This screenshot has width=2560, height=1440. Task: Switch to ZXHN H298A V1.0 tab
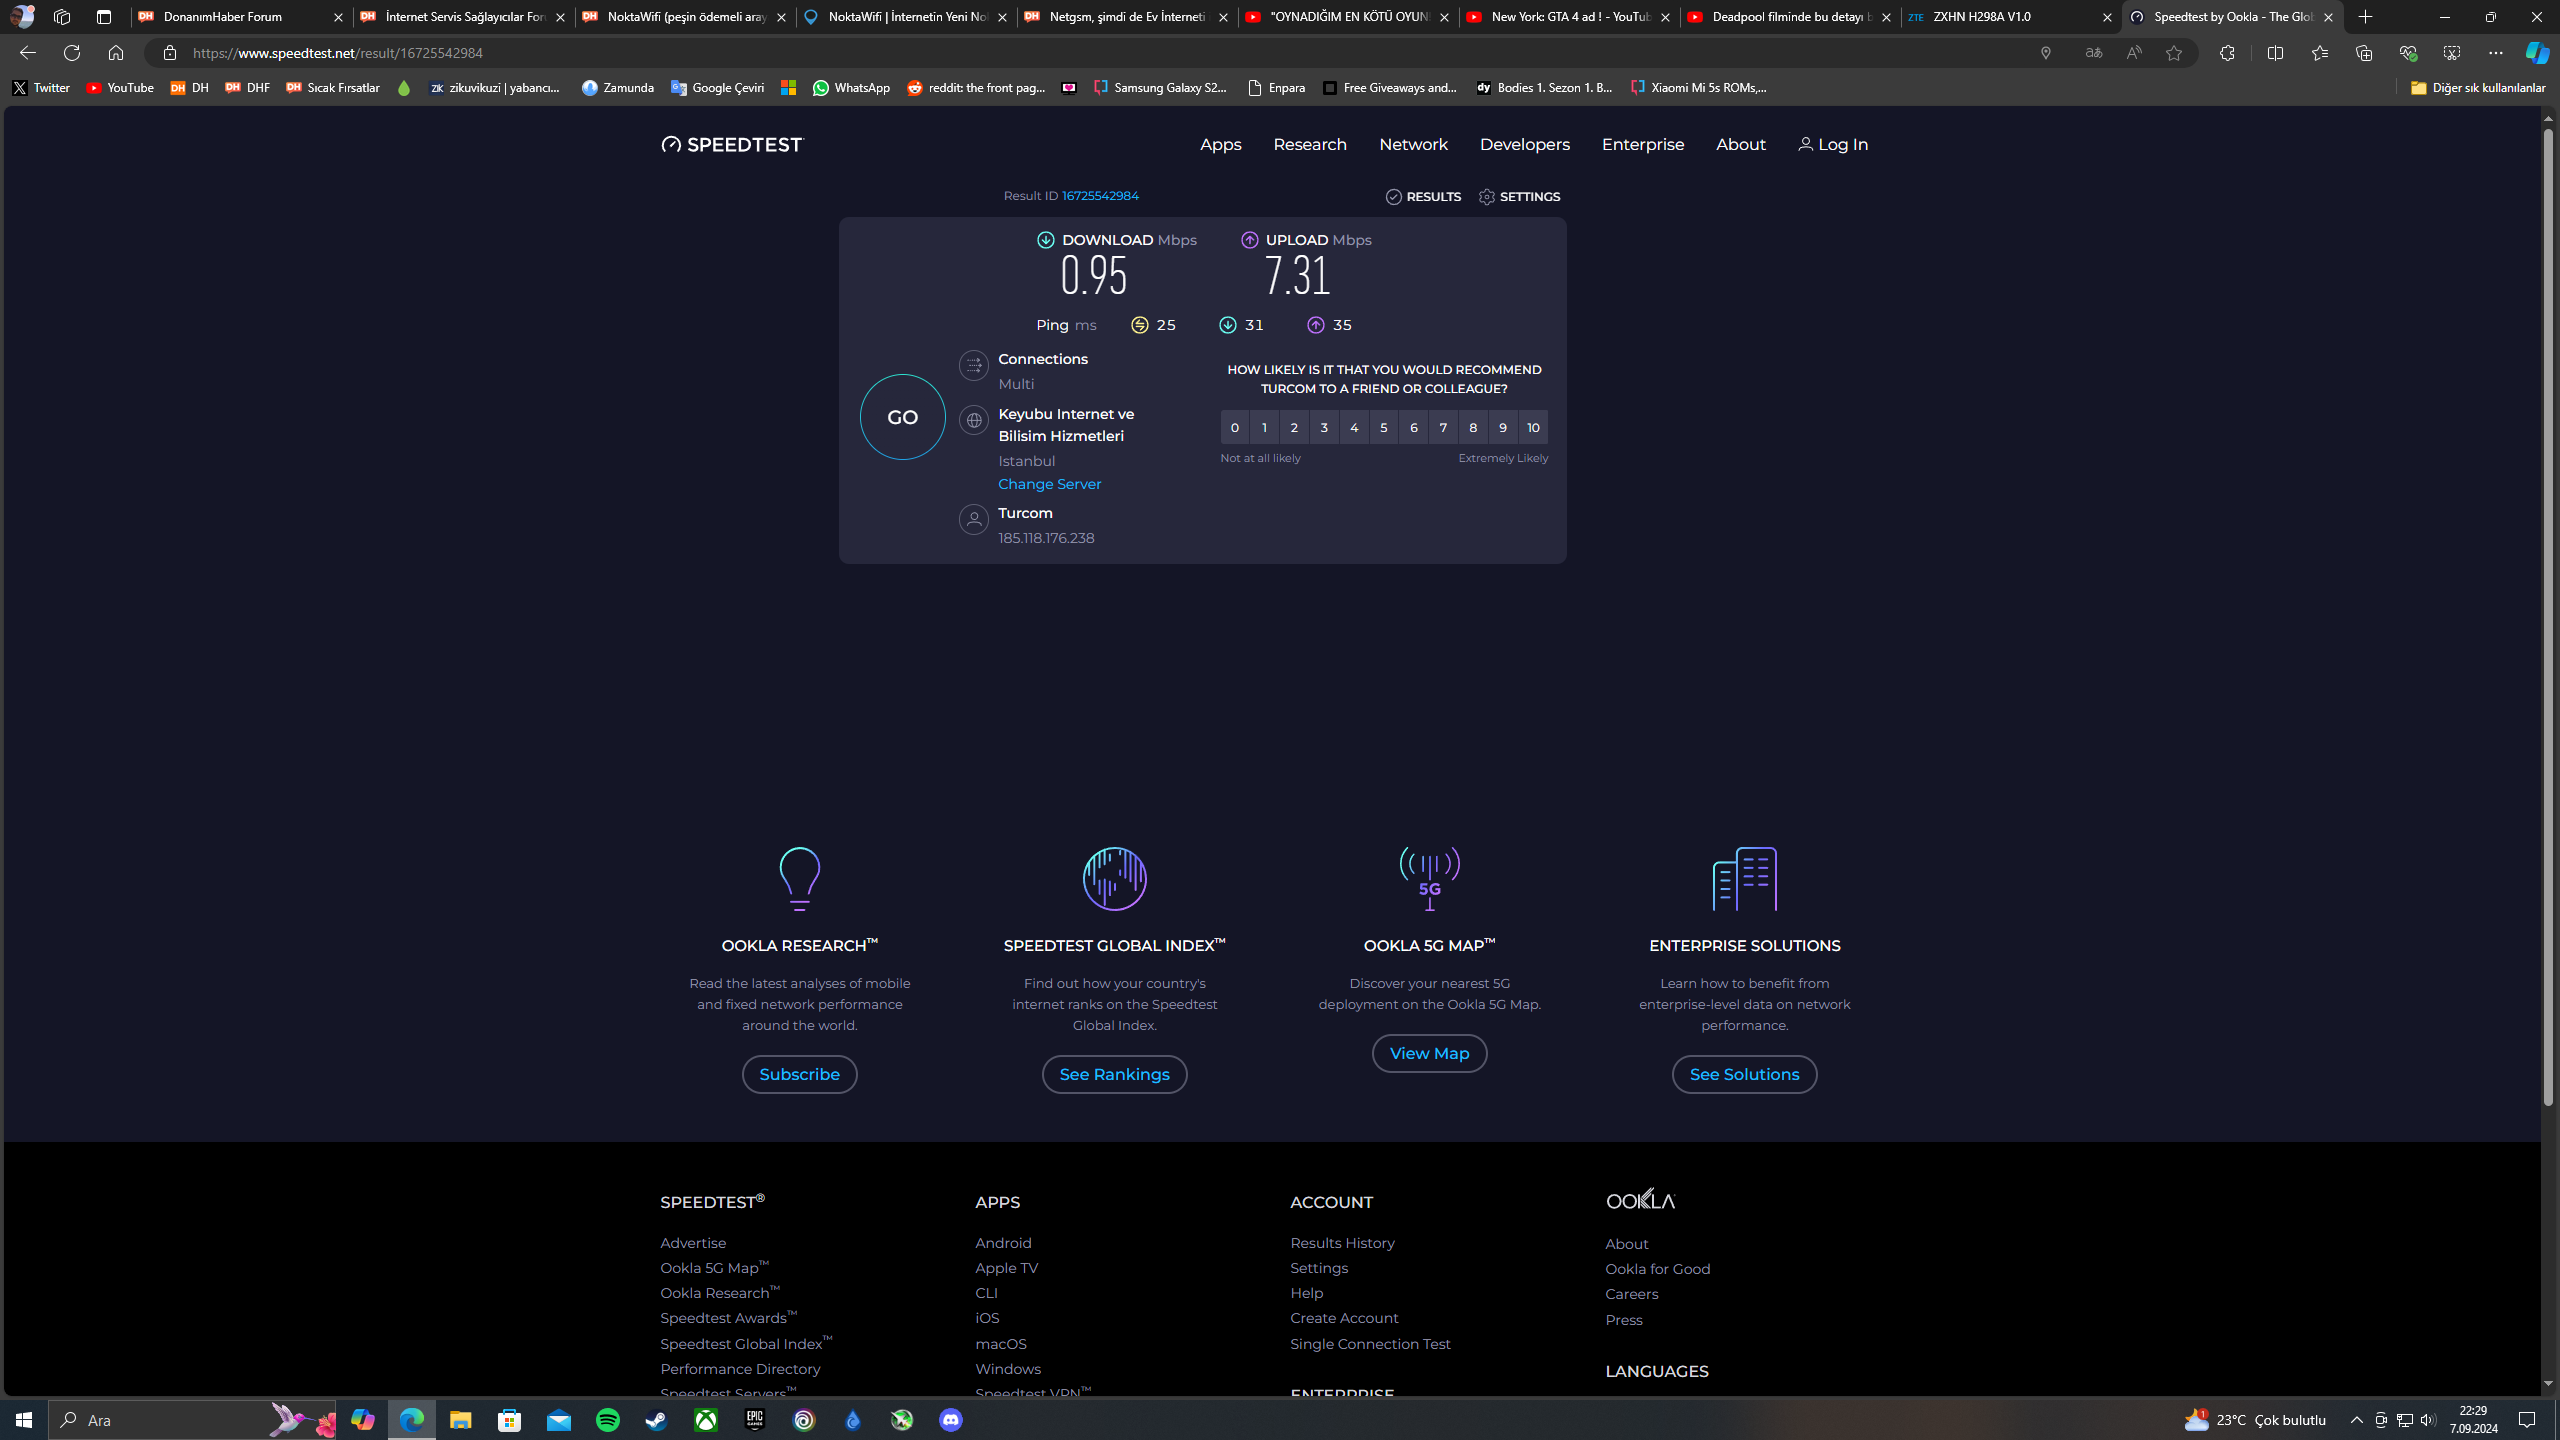2009,17
